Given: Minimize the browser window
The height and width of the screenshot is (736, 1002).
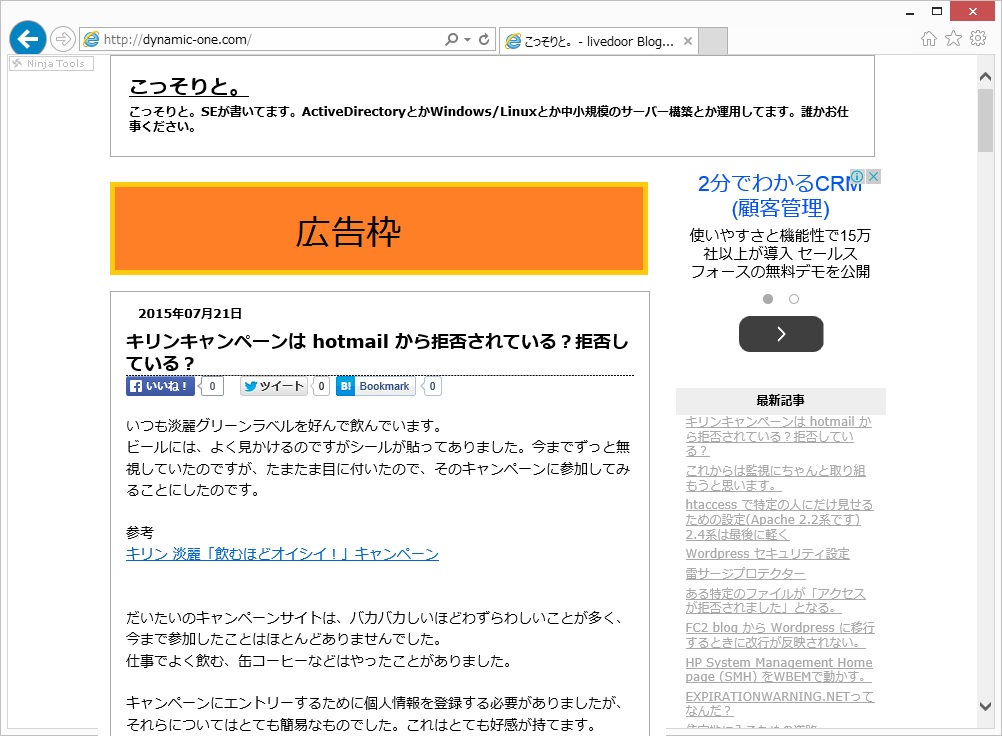Looking at the screenshot, I should point(910,12).
